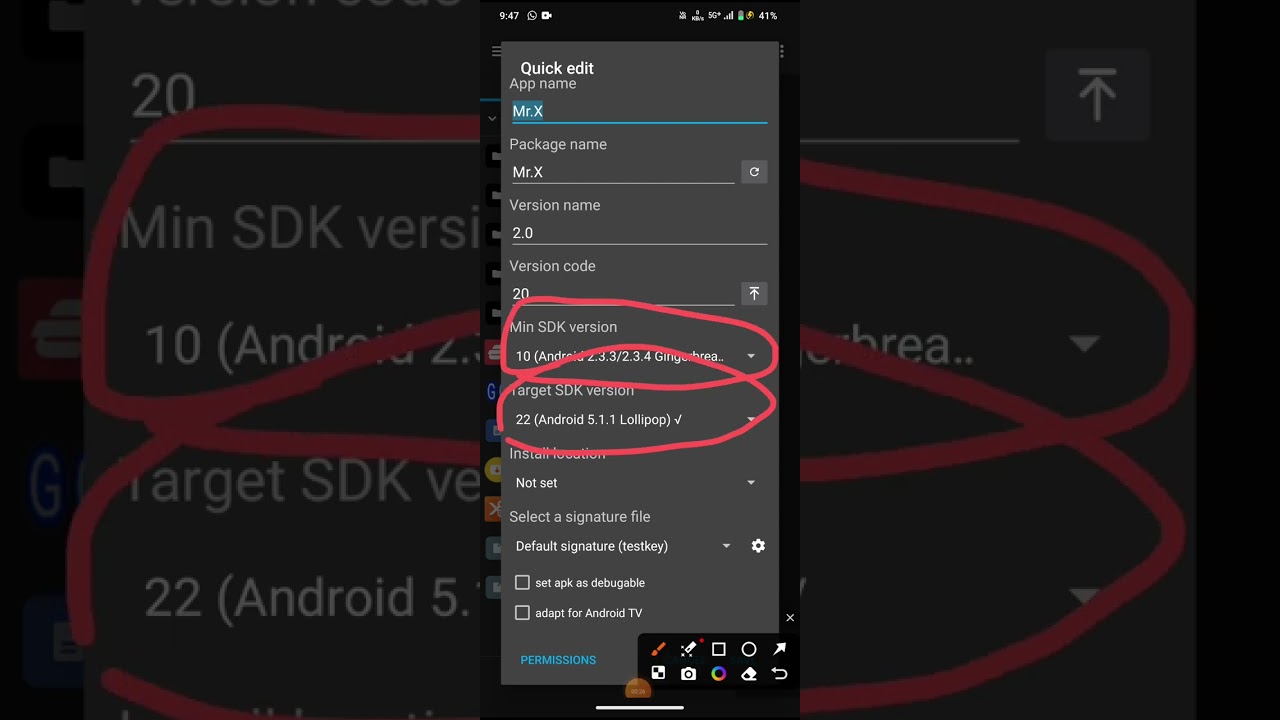
Task: Select the laser pen tool with red dot
Action: tap(689, 649)
